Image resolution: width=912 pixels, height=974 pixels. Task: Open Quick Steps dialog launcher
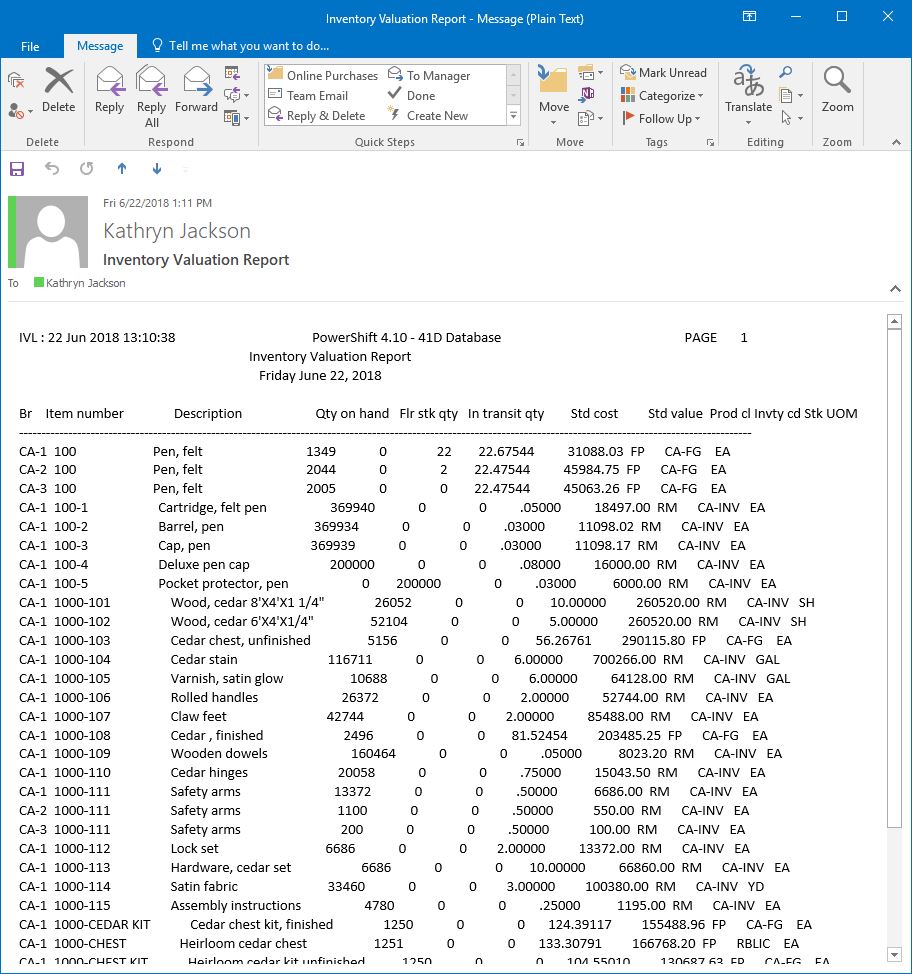coord(520,143)
